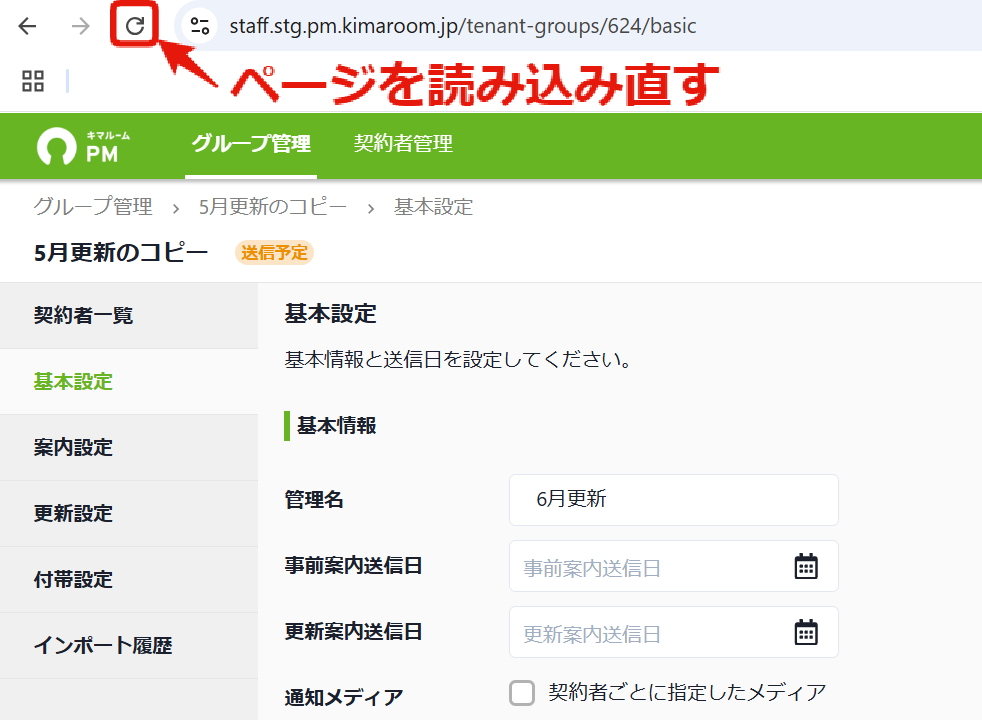This screenshot has width=982, height=720.
Task: Switch to グループ管理 tab in header
Action: click(x=251, y=144)
